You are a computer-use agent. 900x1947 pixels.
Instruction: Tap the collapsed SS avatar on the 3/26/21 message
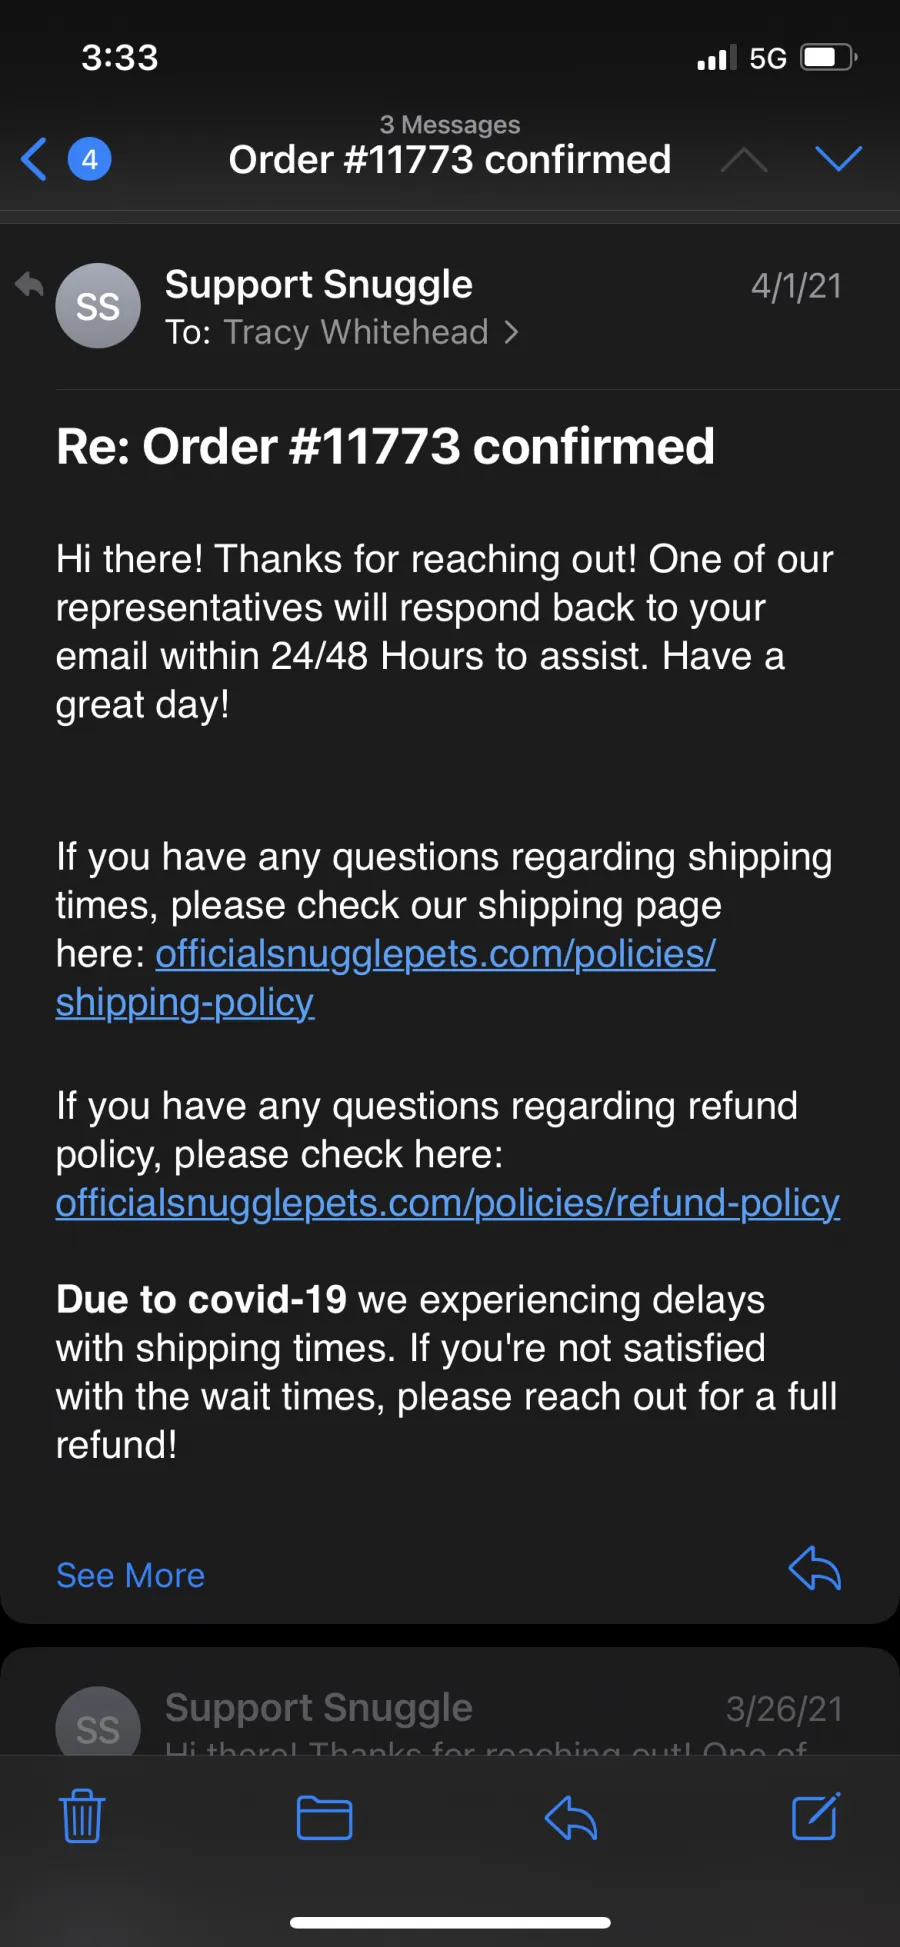click(x=98, y=1725)
